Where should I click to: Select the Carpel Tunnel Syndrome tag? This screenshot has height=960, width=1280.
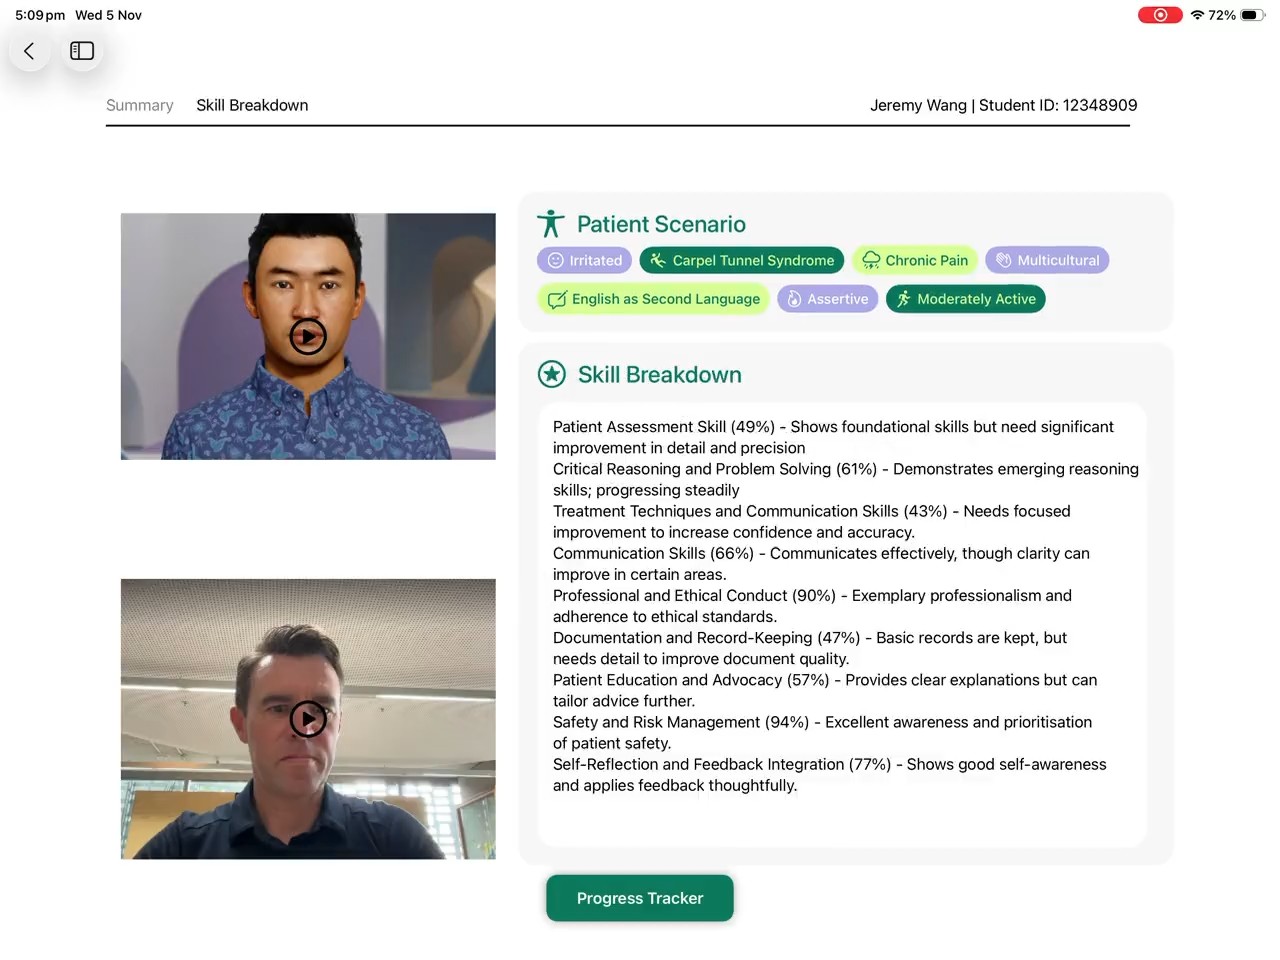pyautogui.click(x=742, y=260)
